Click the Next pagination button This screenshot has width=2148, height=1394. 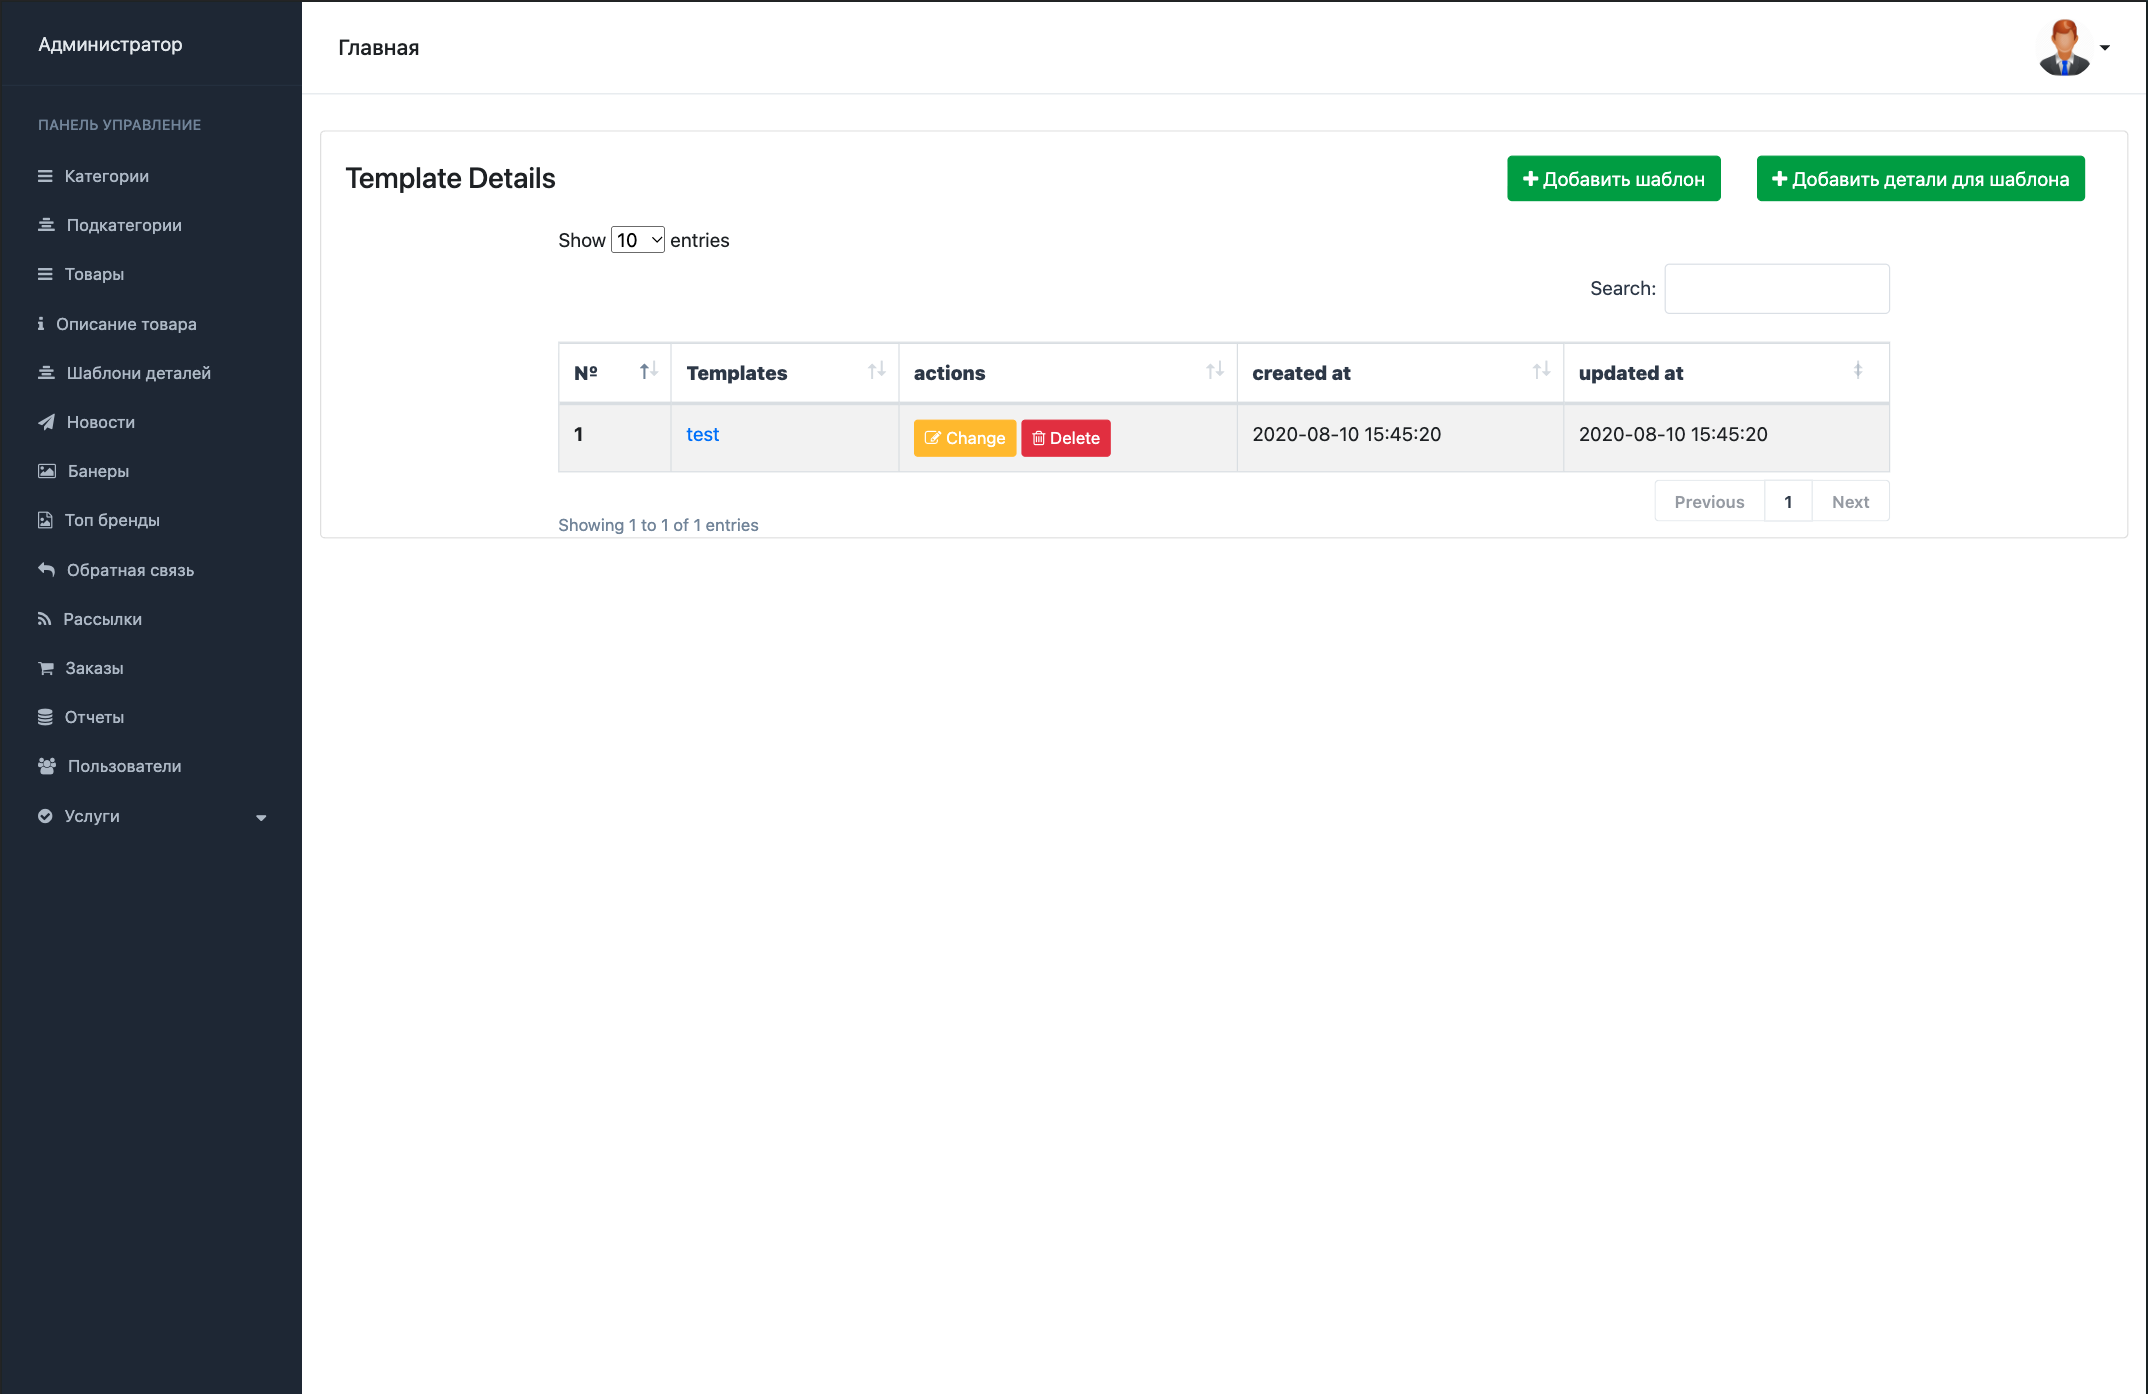pyautogui.click(x=1850, y=502)
